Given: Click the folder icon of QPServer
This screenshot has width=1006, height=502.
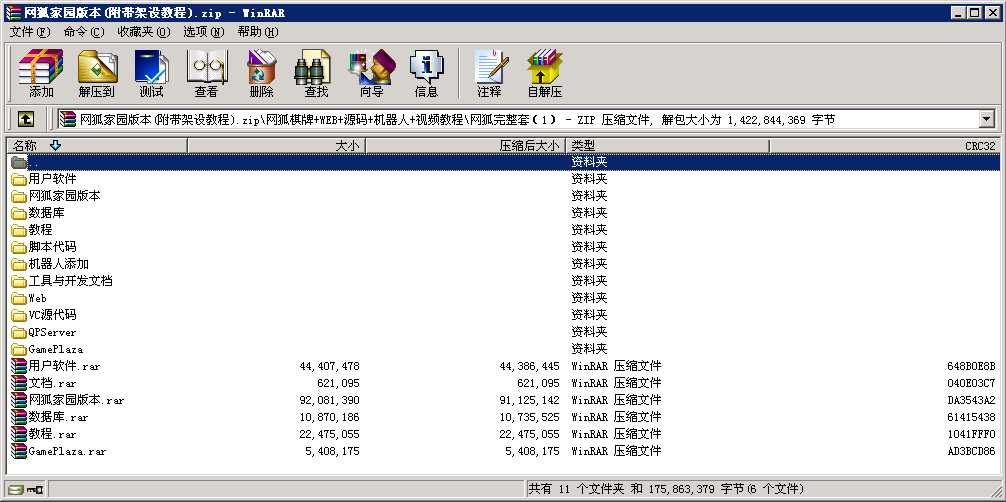Looking at the screenshot, I should pyautogui.click(x=19, y=332).
